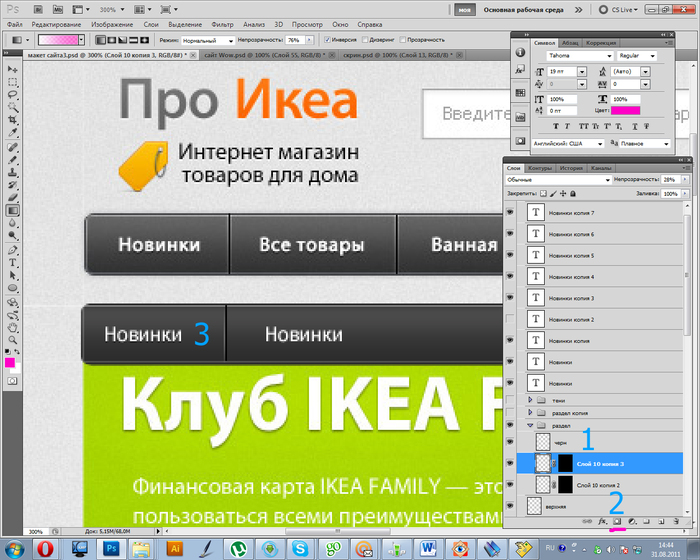Viewport: 700px width, 560px height.
Task: Apply Underline style in Character panel
Action: [x=634, y=126]
